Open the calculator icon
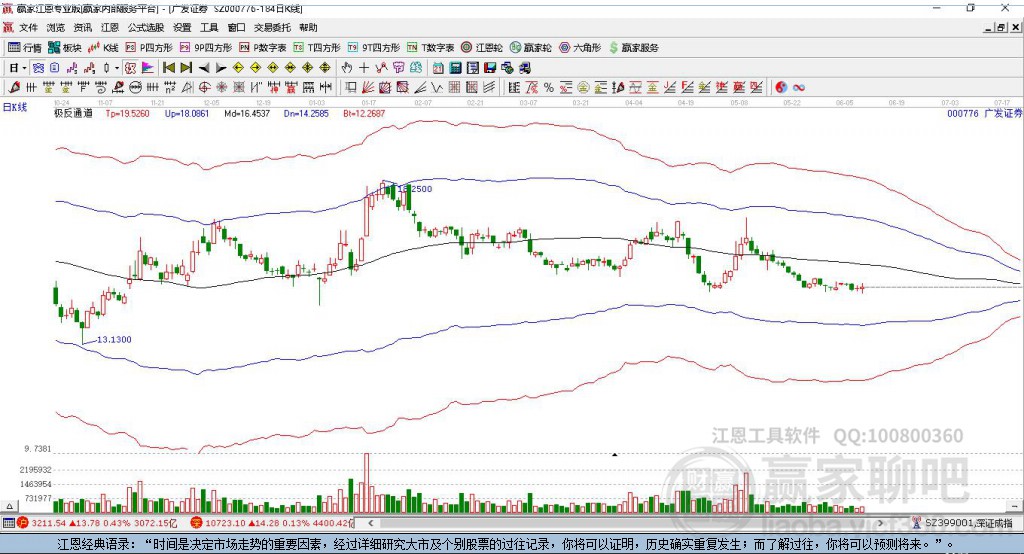Viewport: 1024px width, 554px height. (x=455, y=68)
